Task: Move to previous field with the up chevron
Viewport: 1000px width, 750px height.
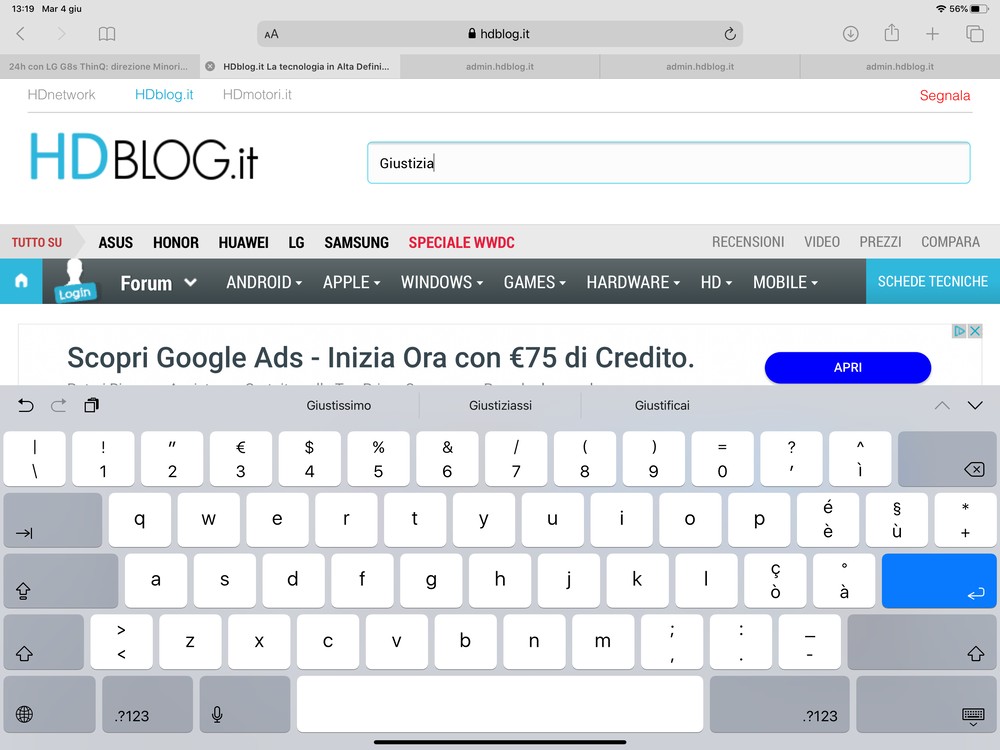Action: coord(942,405)
